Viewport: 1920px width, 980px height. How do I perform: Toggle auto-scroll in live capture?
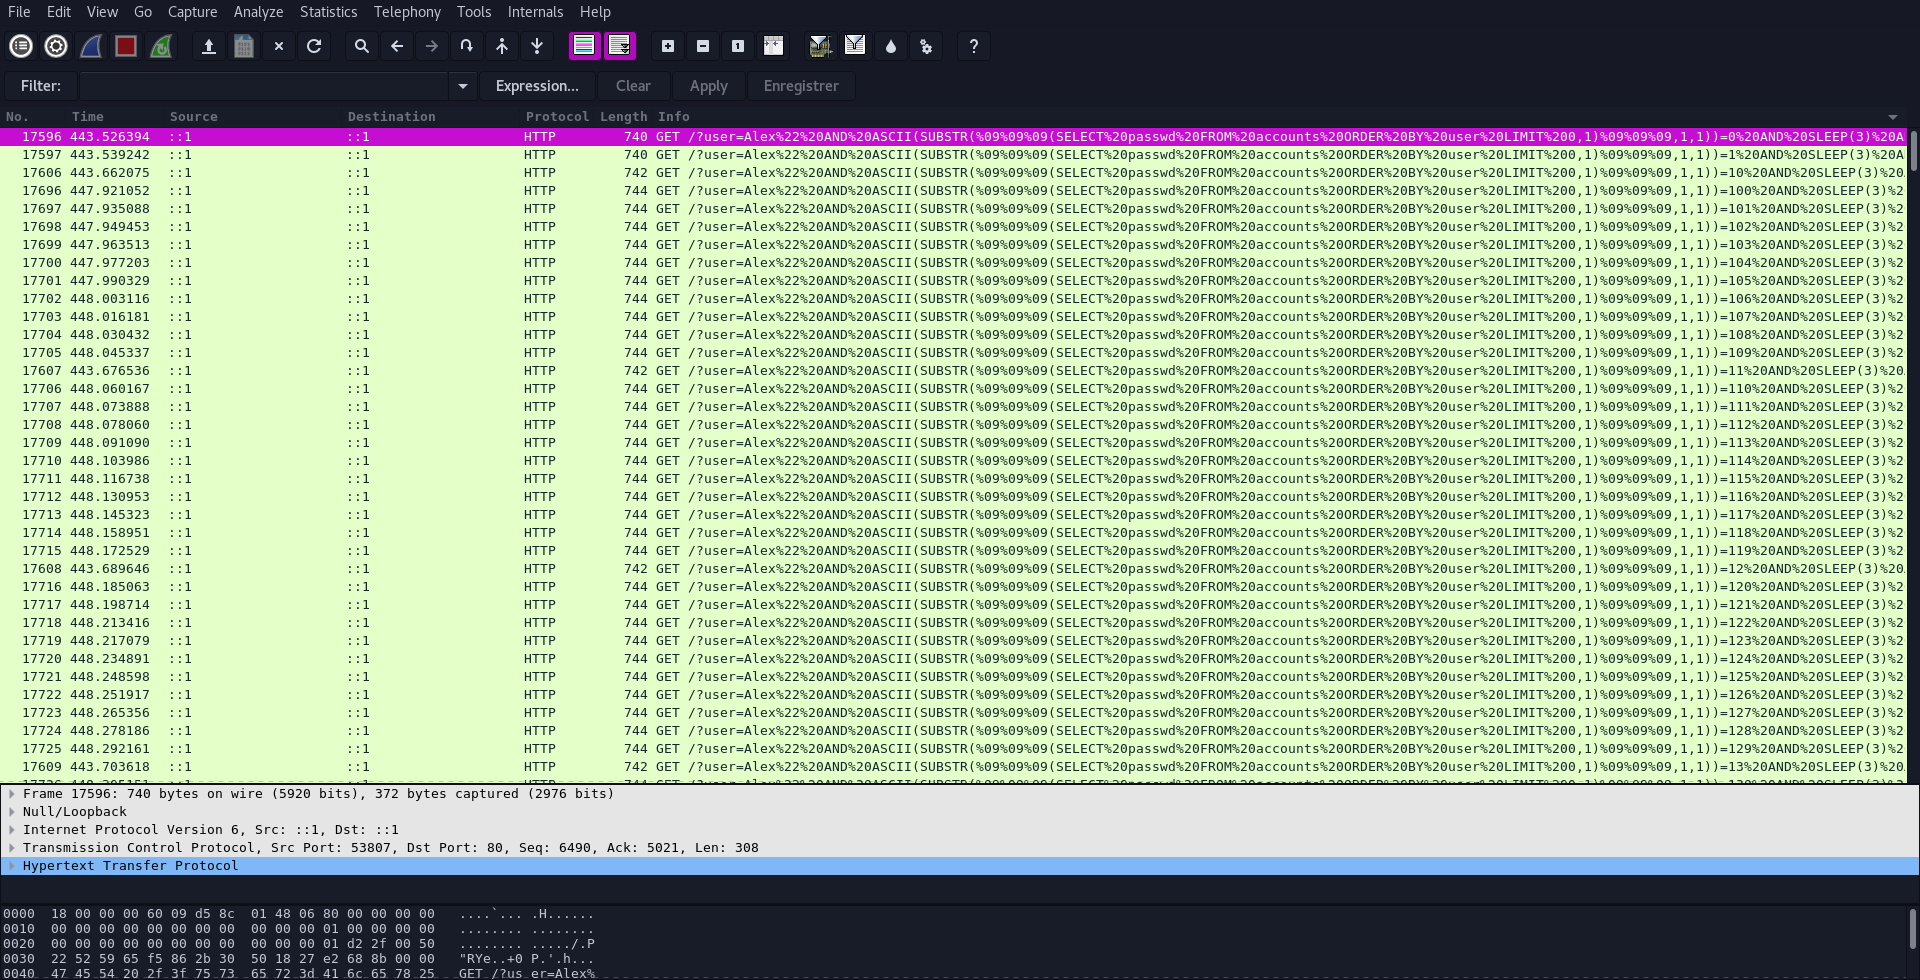click(x=620, y=46)
